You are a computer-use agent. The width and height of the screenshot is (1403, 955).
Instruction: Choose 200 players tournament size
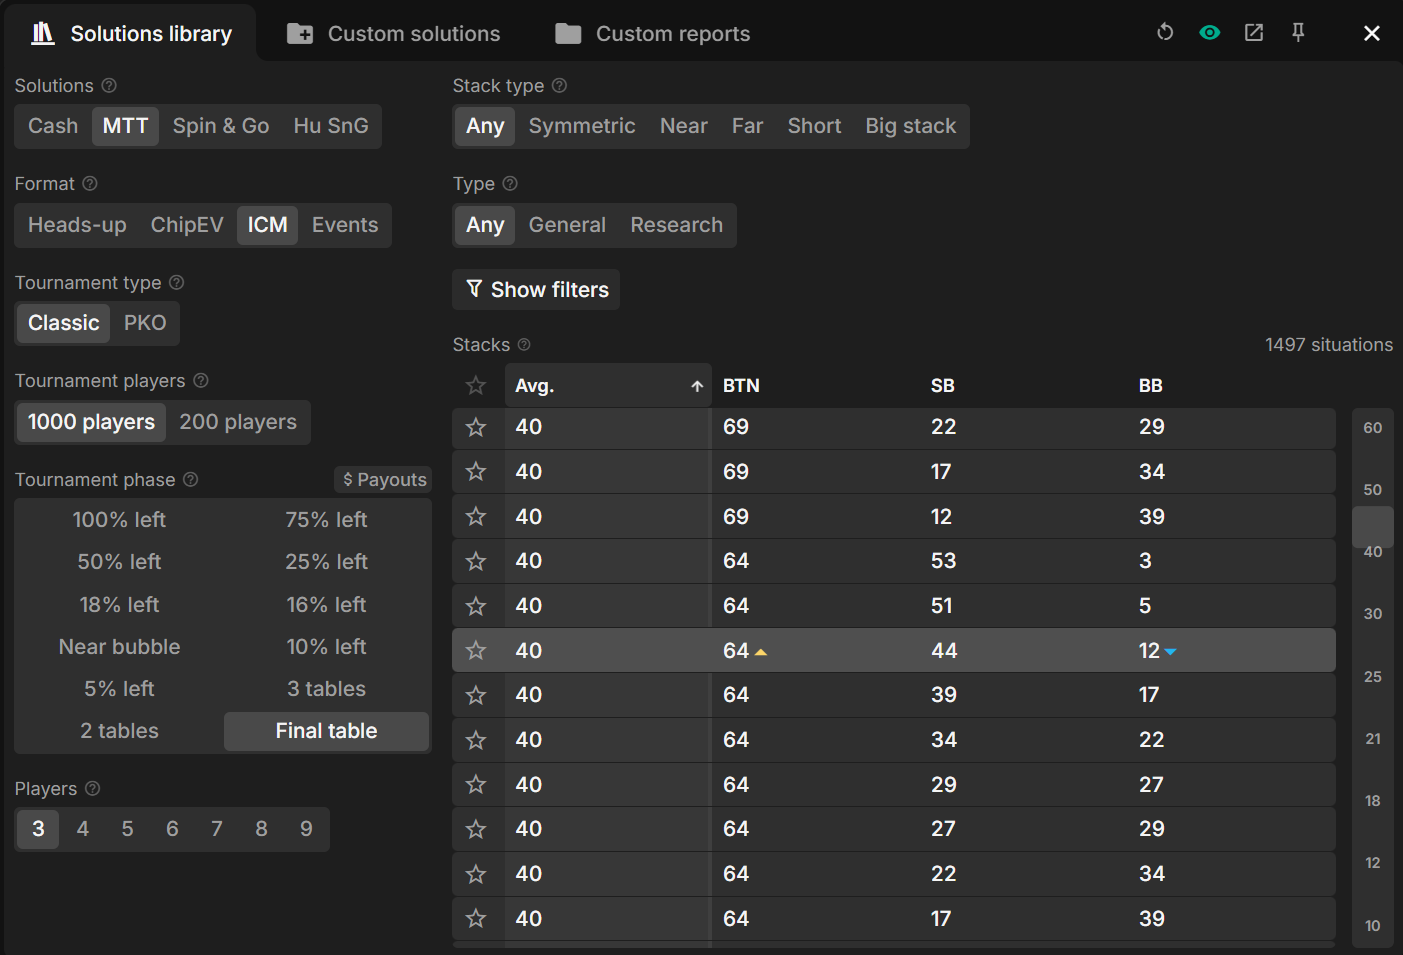click(x=238, y=422)
